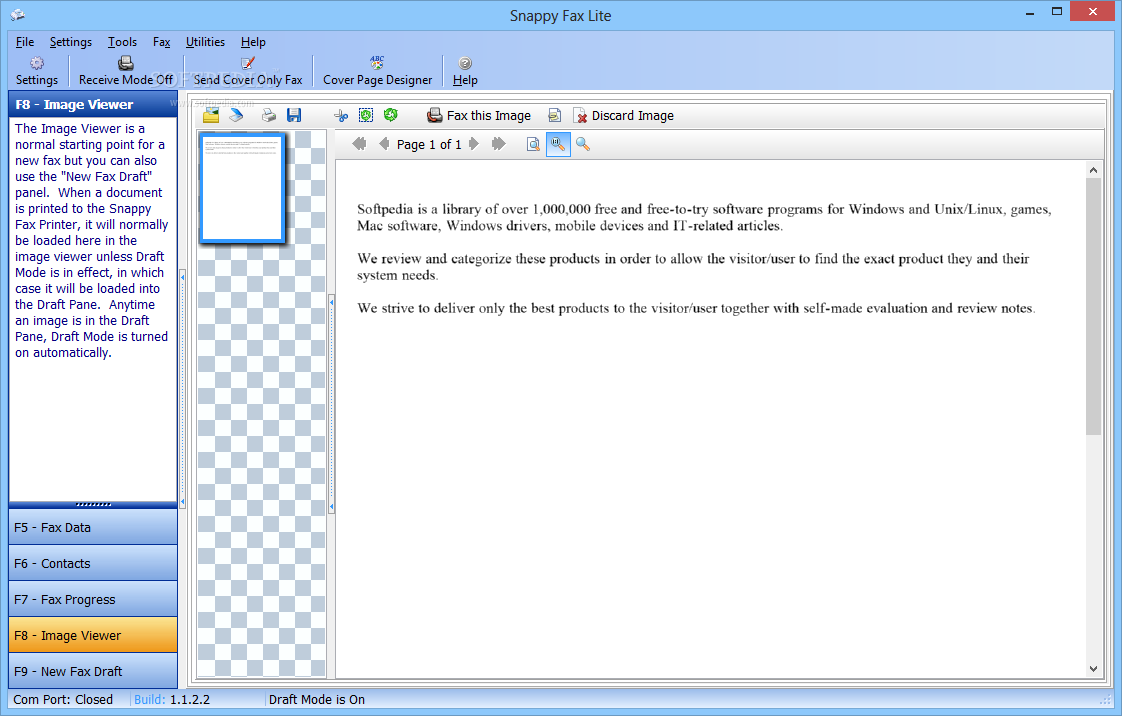Open an image file with folder icon
Screen dimensions: 1122x716
pyautogui.click(x=211, y=115)
